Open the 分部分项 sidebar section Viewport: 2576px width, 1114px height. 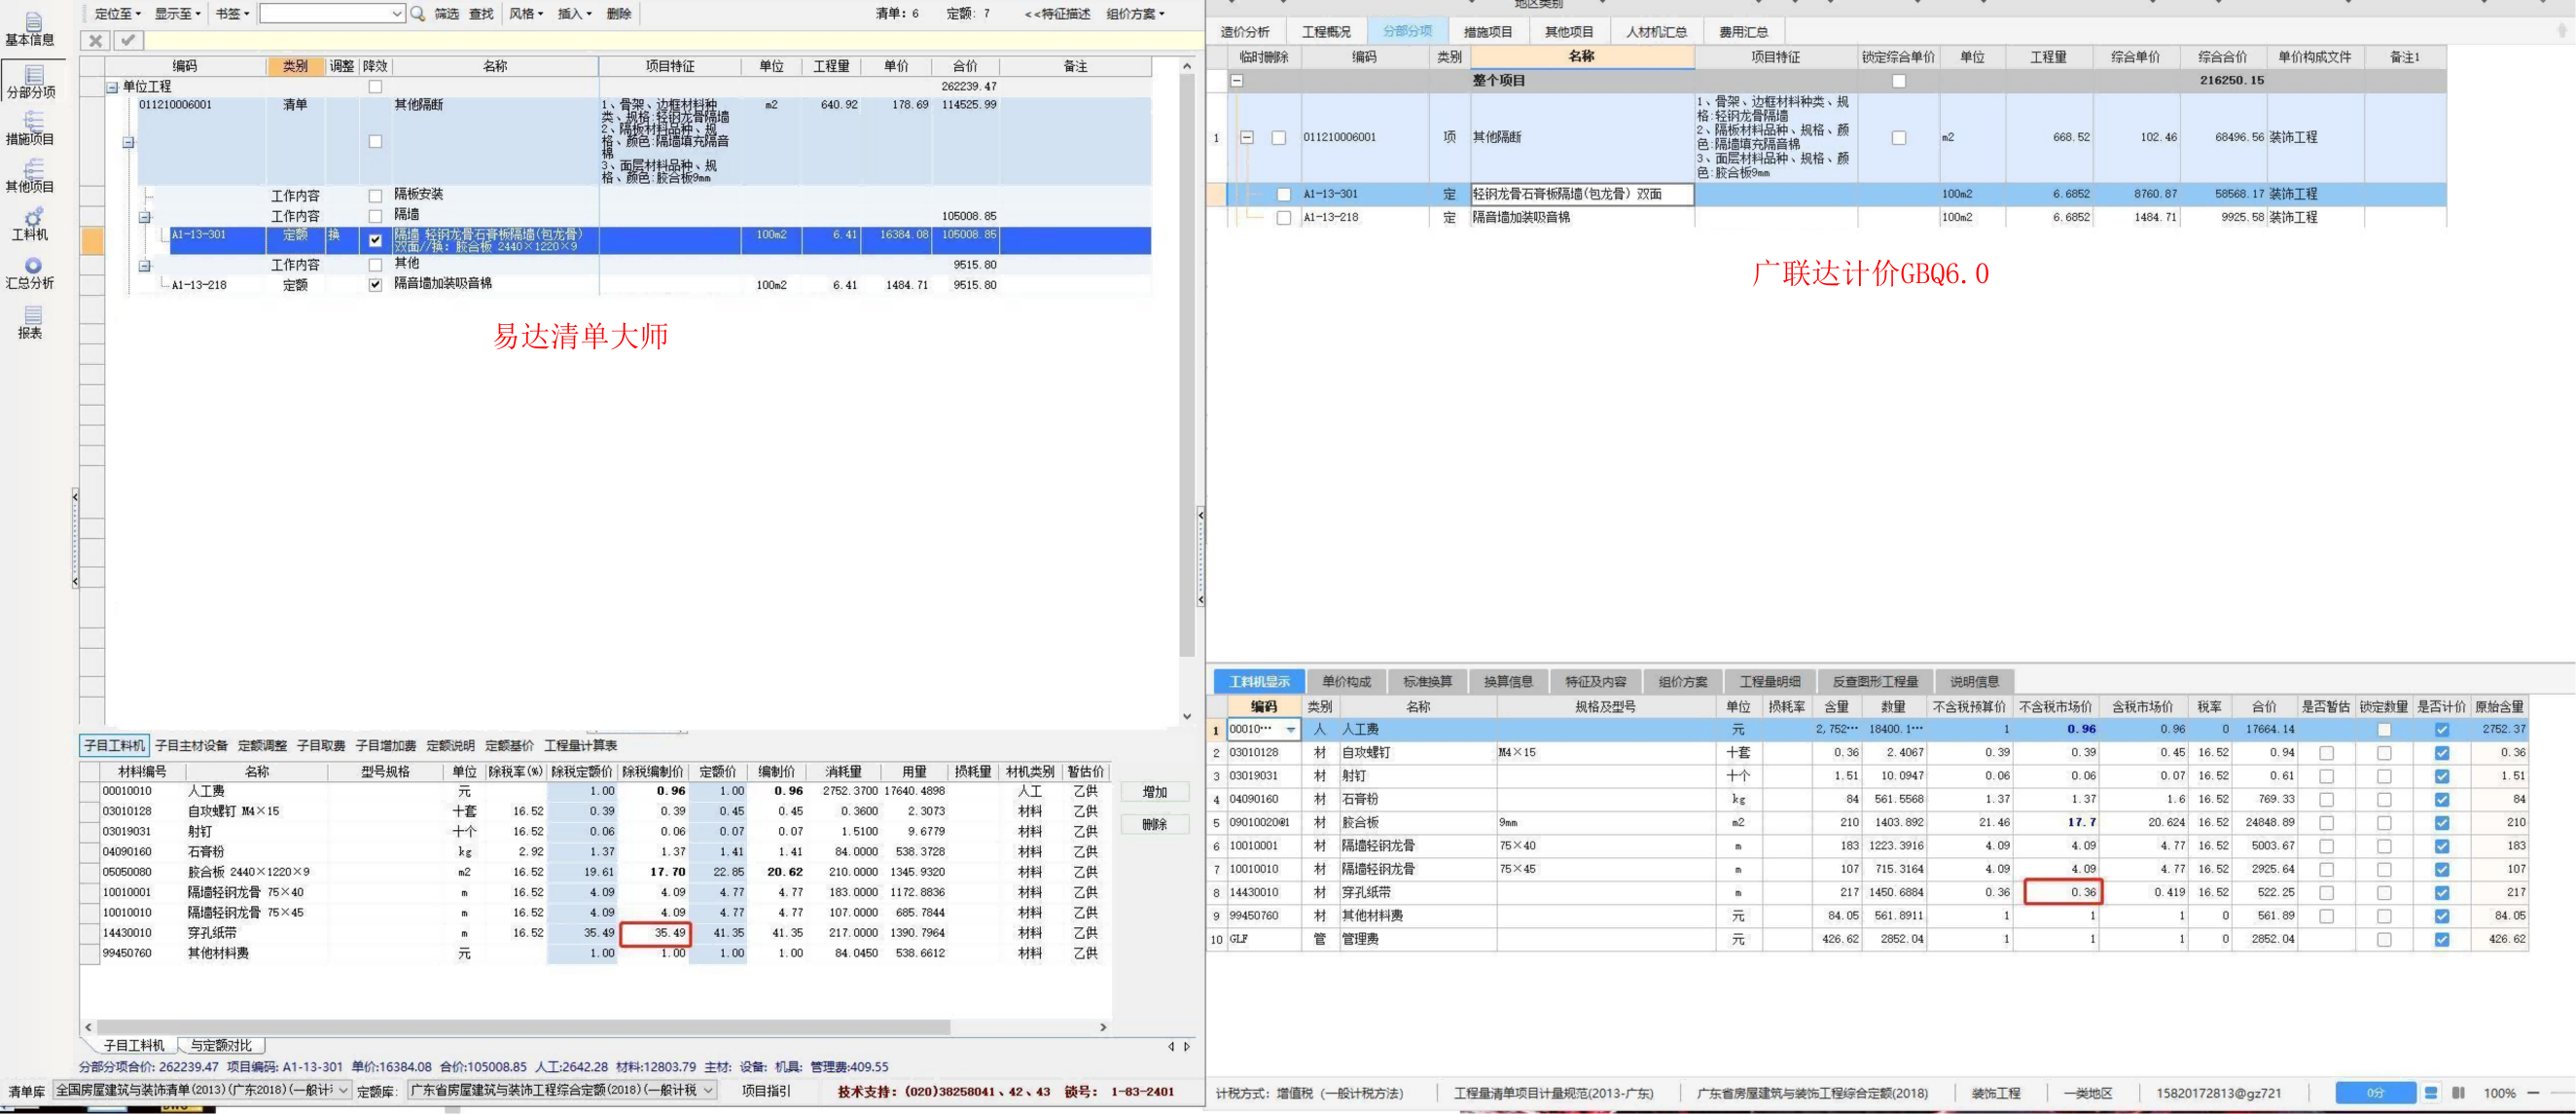[x=31, y=81]
